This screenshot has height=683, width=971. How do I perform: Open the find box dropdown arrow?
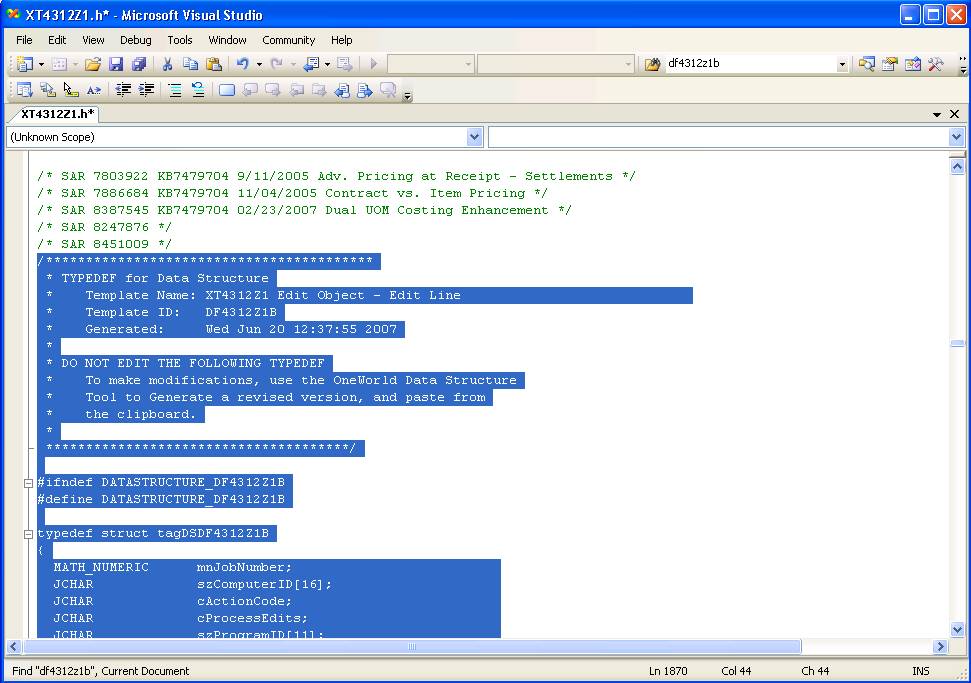tap(842, 64)
